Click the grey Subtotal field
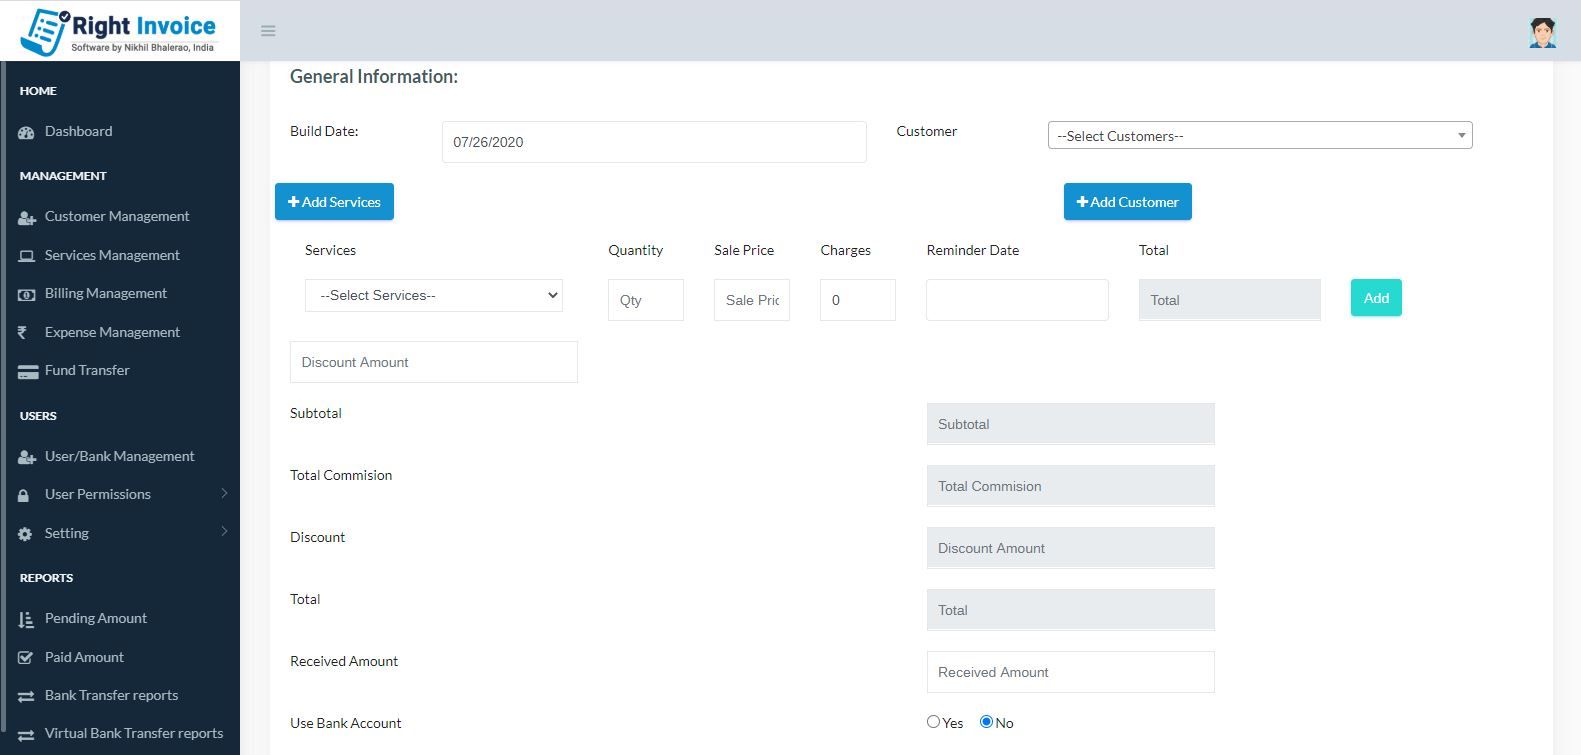 (x=1071, y=424)
